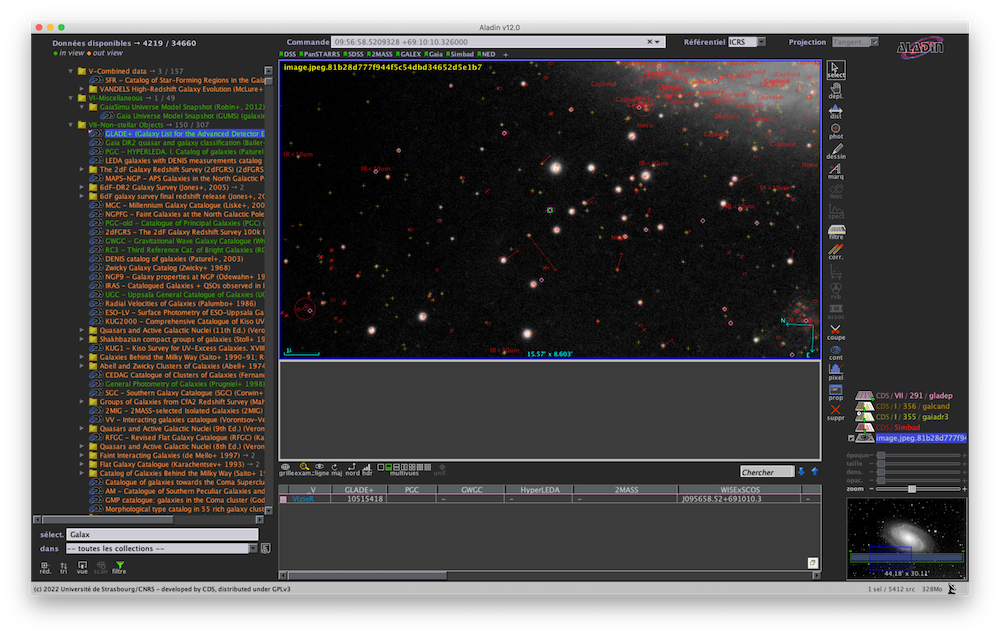Select the green two-view multivues layout
The width and height of the screenshot is (1000, 636).
click(x=388, y=468)
